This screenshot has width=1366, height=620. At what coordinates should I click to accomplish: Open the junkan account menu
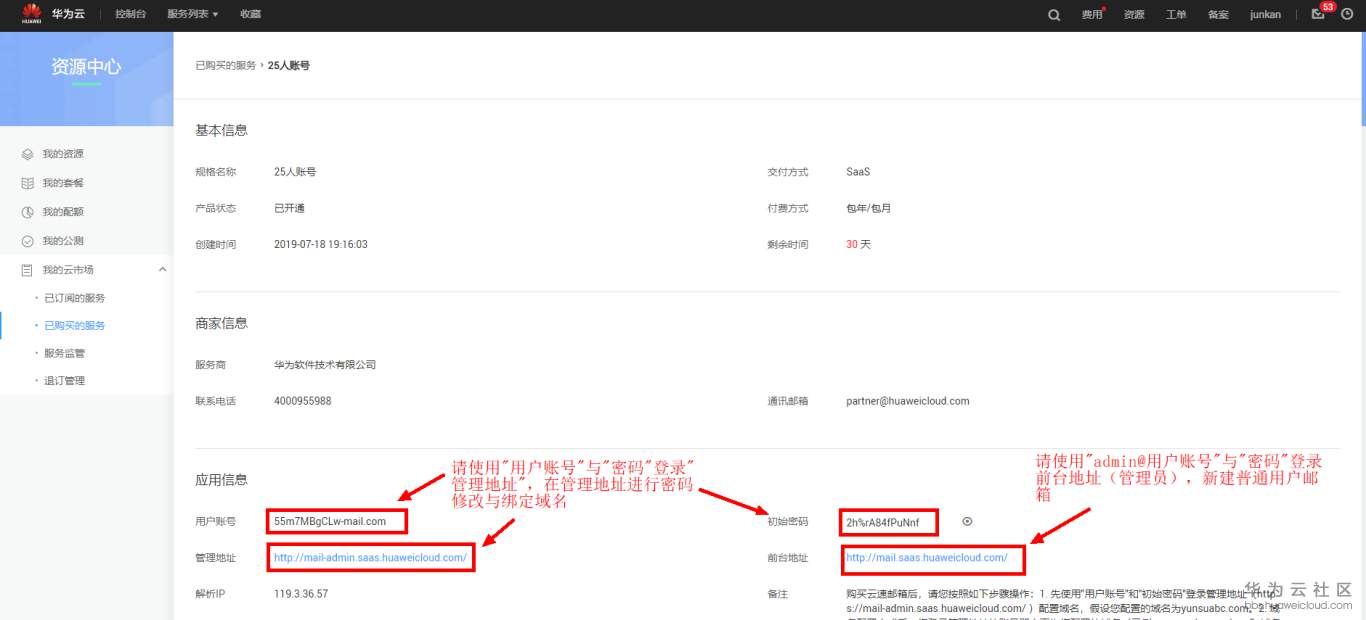coord(1265,15)
